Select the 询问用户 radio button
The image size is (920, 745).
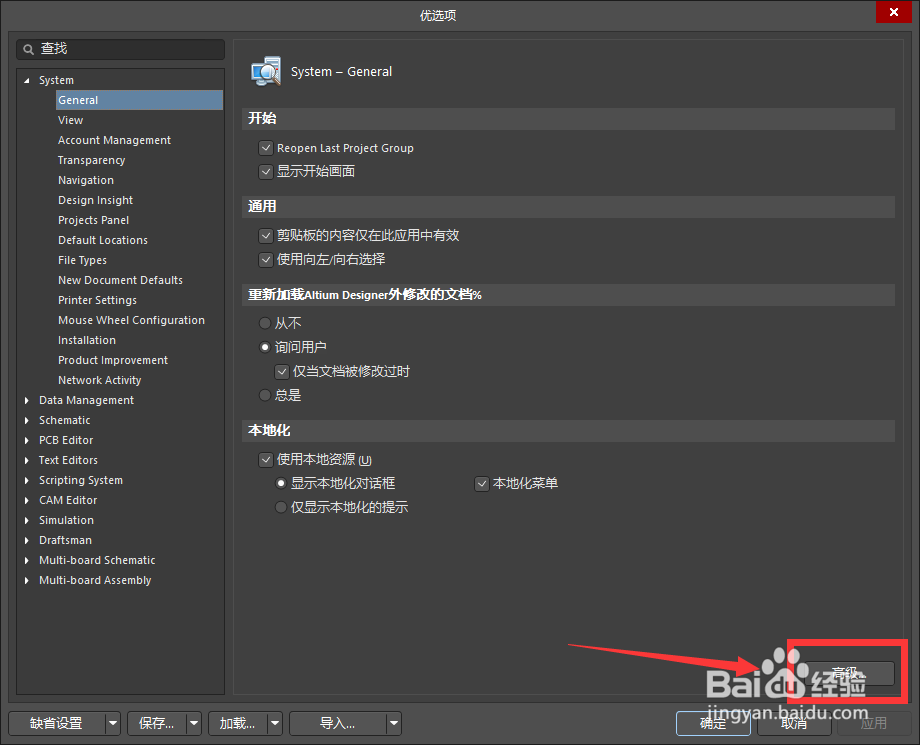coord(265,347)
